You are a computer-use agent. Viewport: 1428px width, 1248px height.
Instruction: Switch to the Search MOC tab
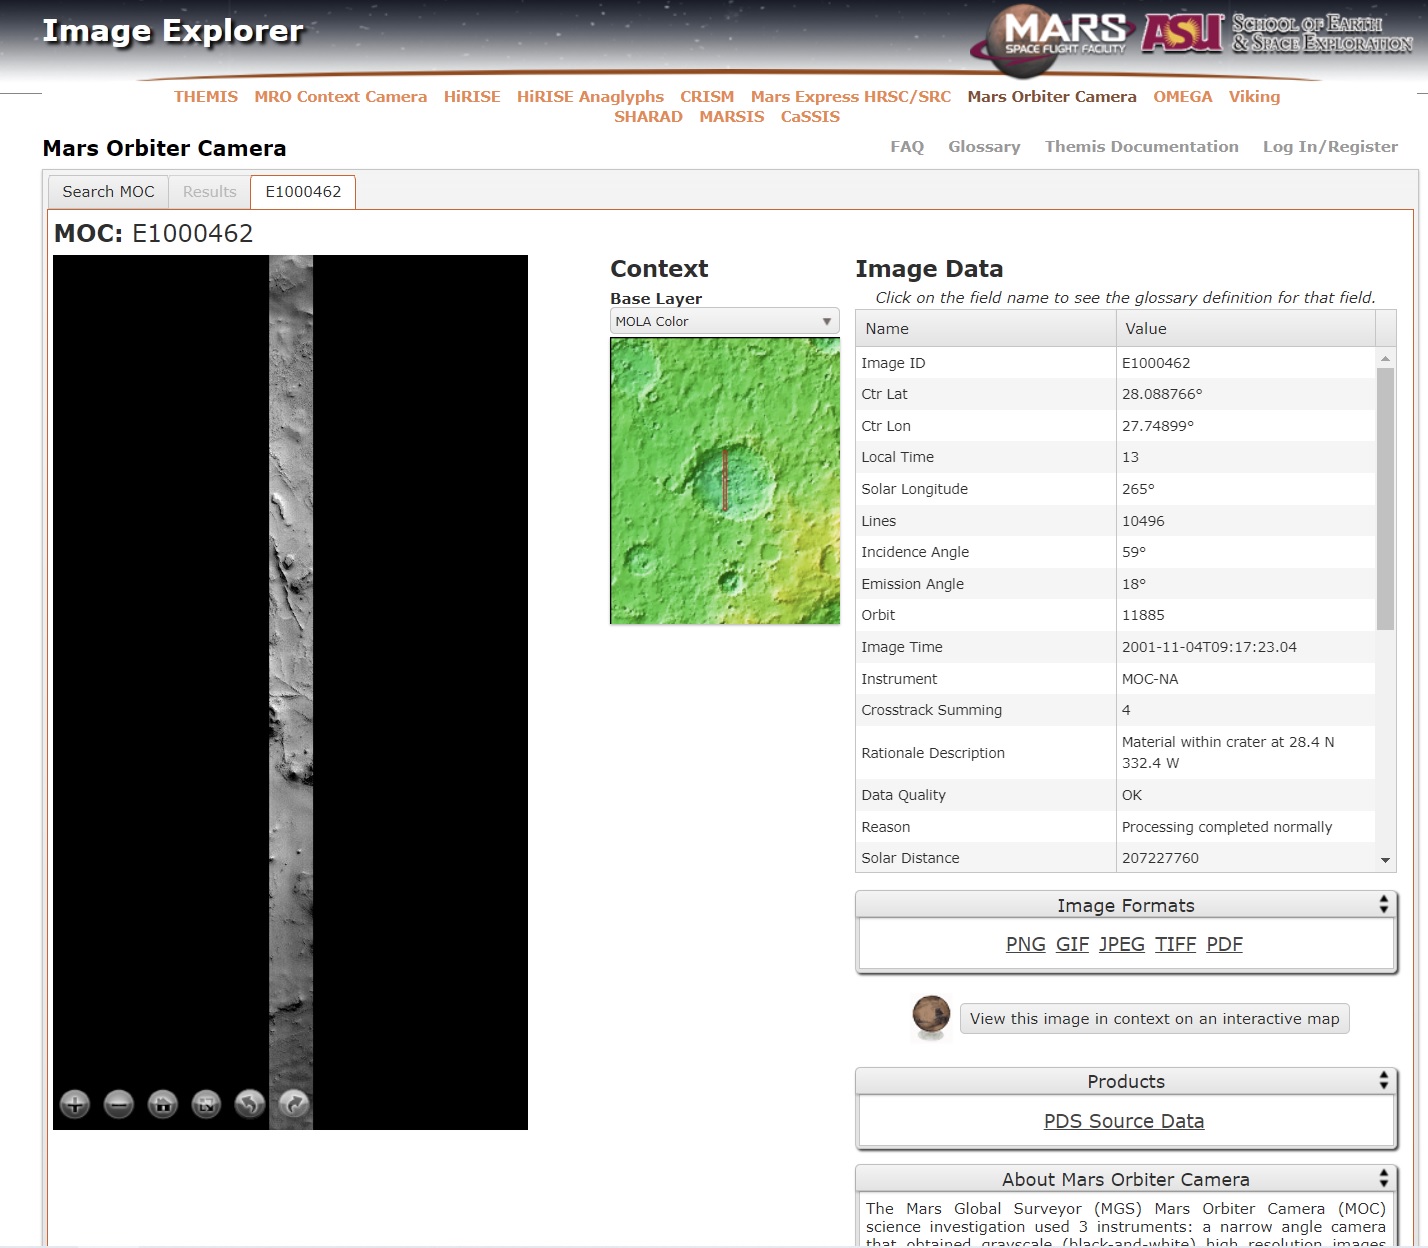[108, 192]
